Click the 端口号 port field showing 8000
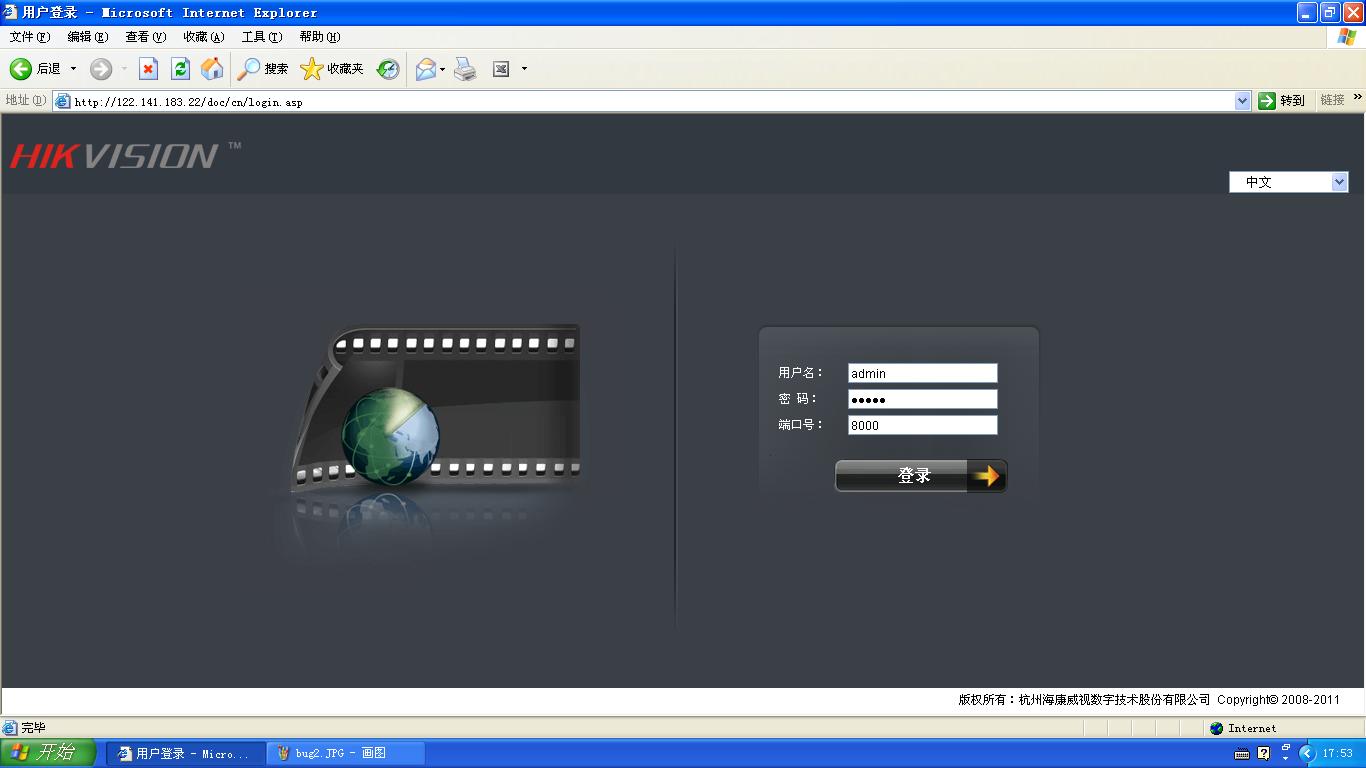This screenshot has height=768, width=1366. [x=923, y=425]
